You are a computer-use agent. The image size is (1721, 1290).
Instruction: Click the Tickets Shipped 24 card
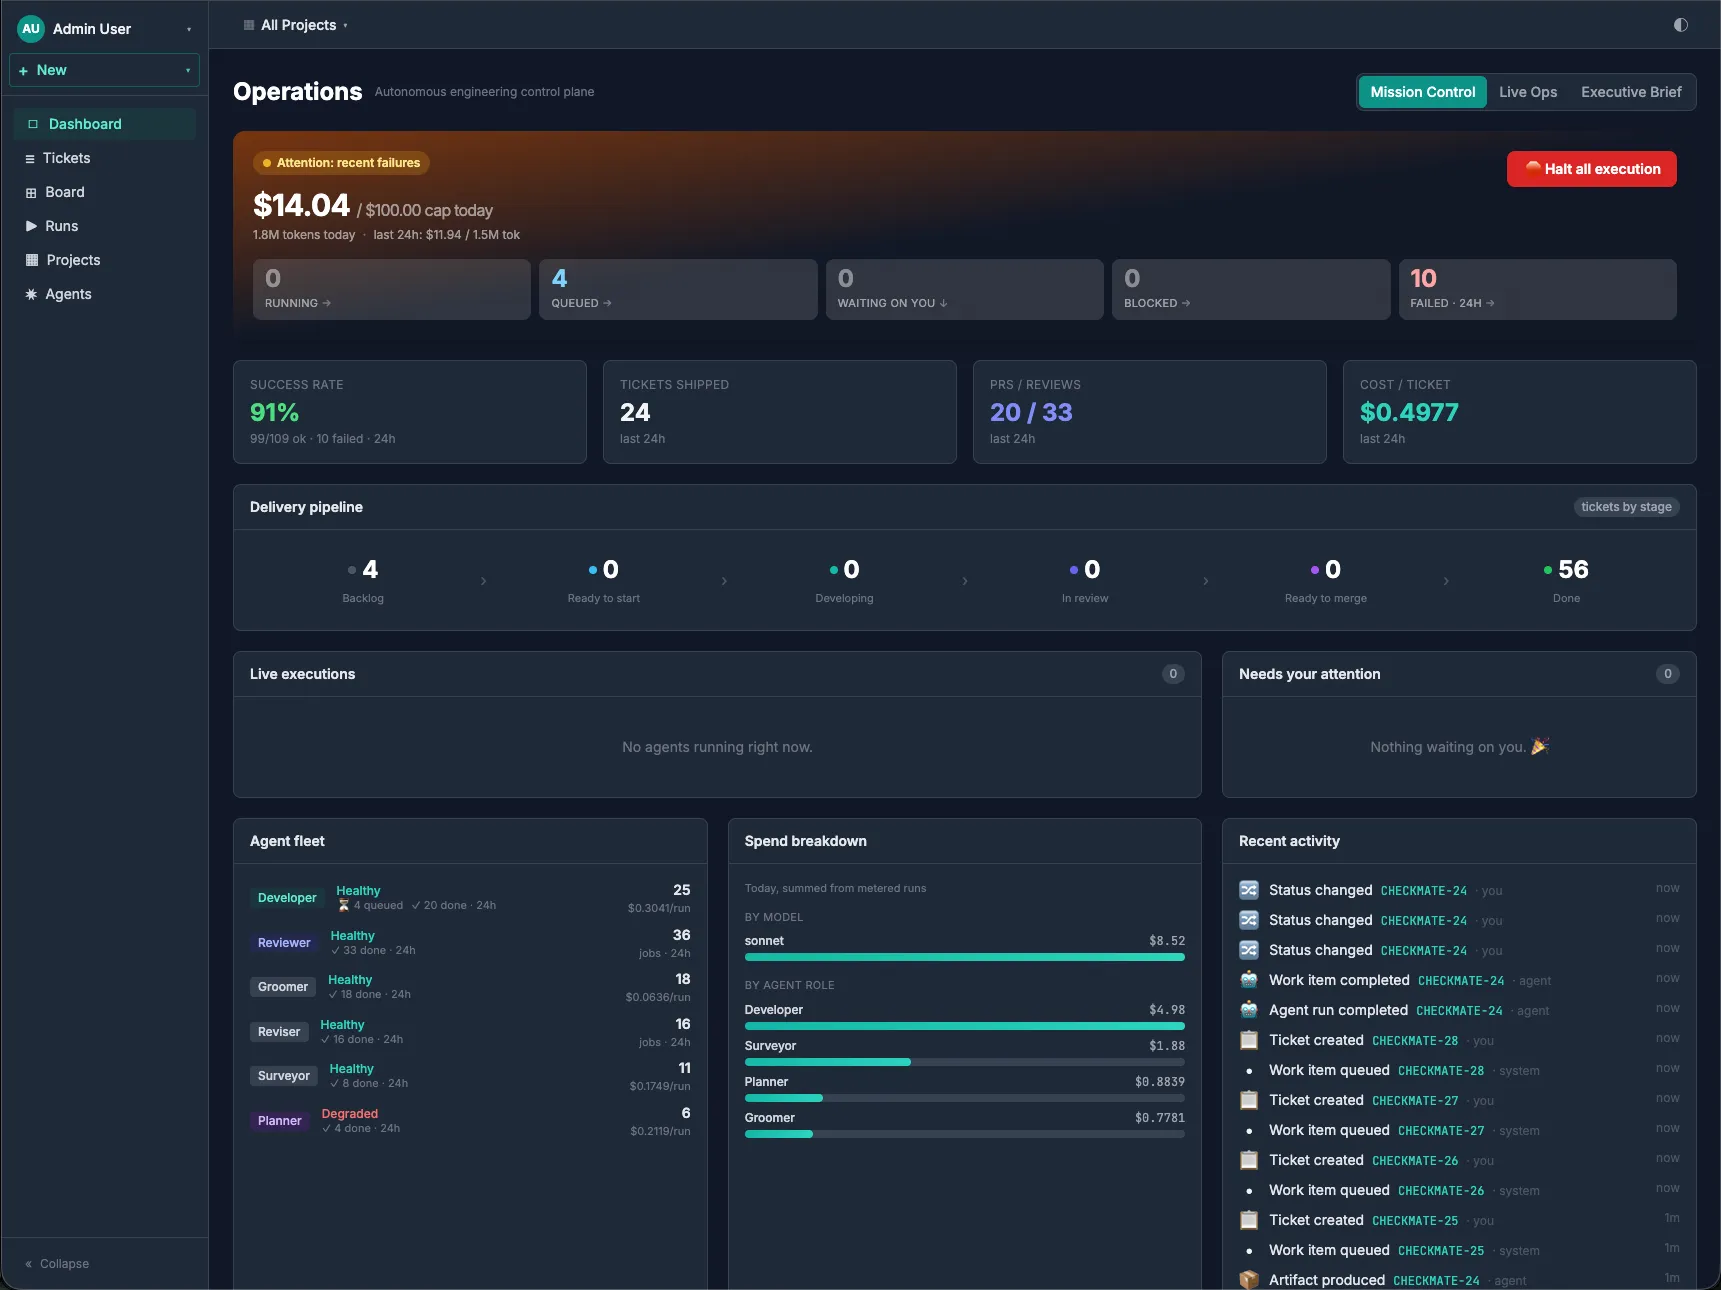coord(780,412)
